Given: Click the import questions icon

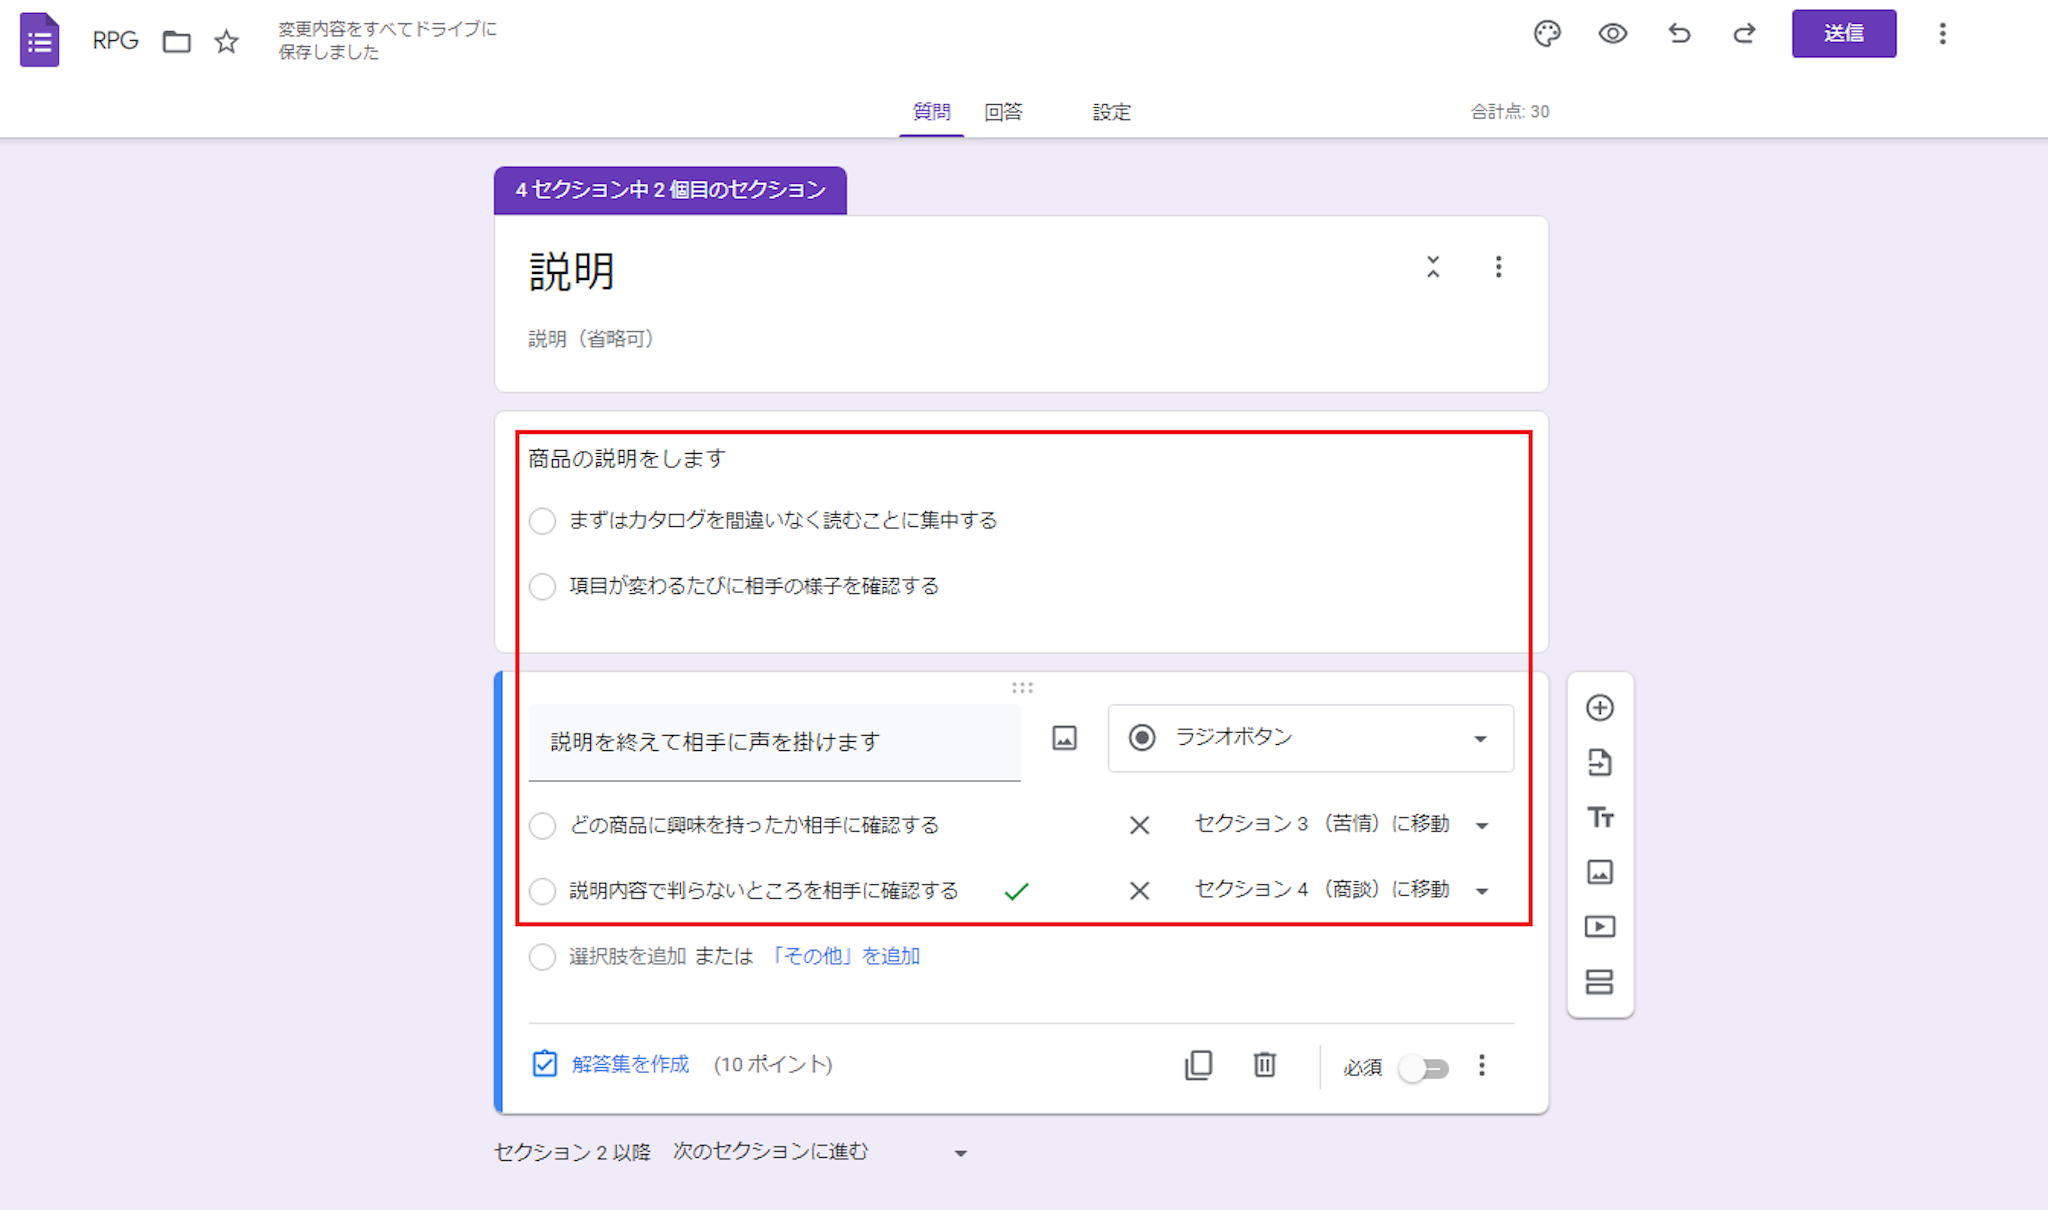Looking at the screenshot, I should pyautogui.click(x=1599, y=763).
